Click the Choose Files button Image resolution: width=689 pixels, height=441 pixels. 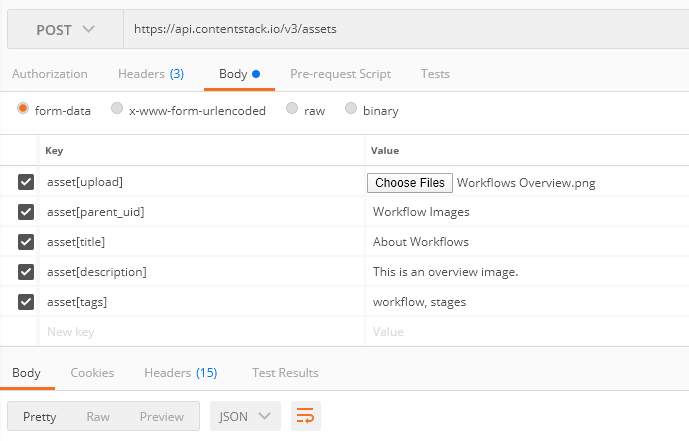tap(410, 183)
